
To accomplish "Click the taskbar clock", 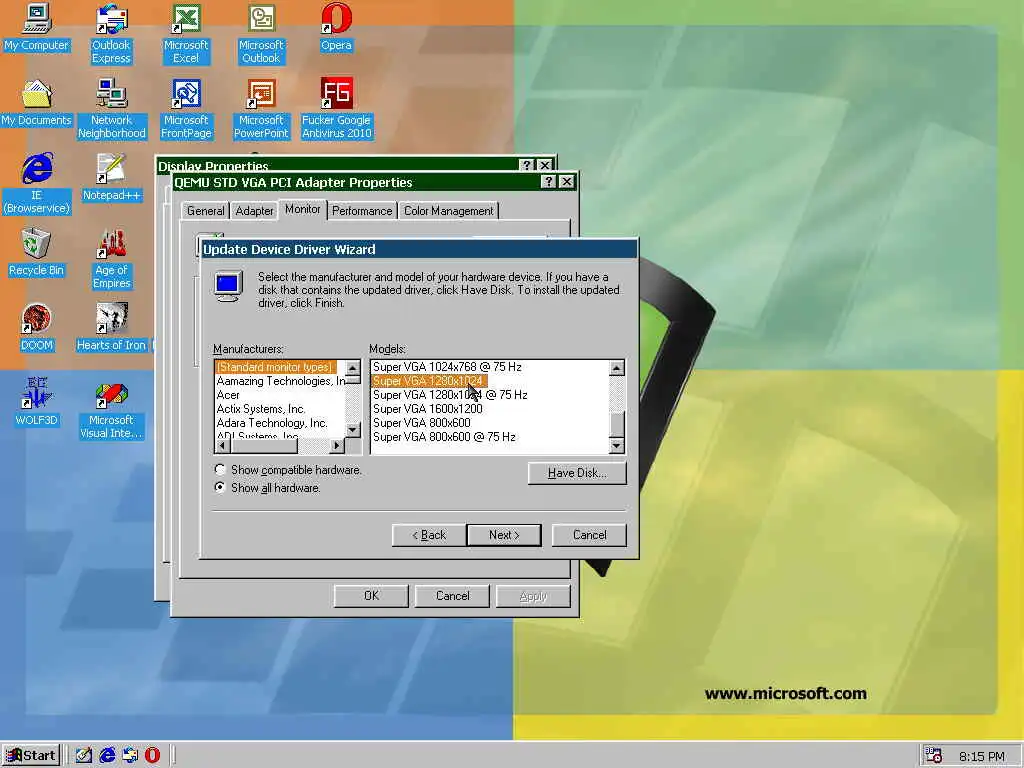I will tap(982, 756).
